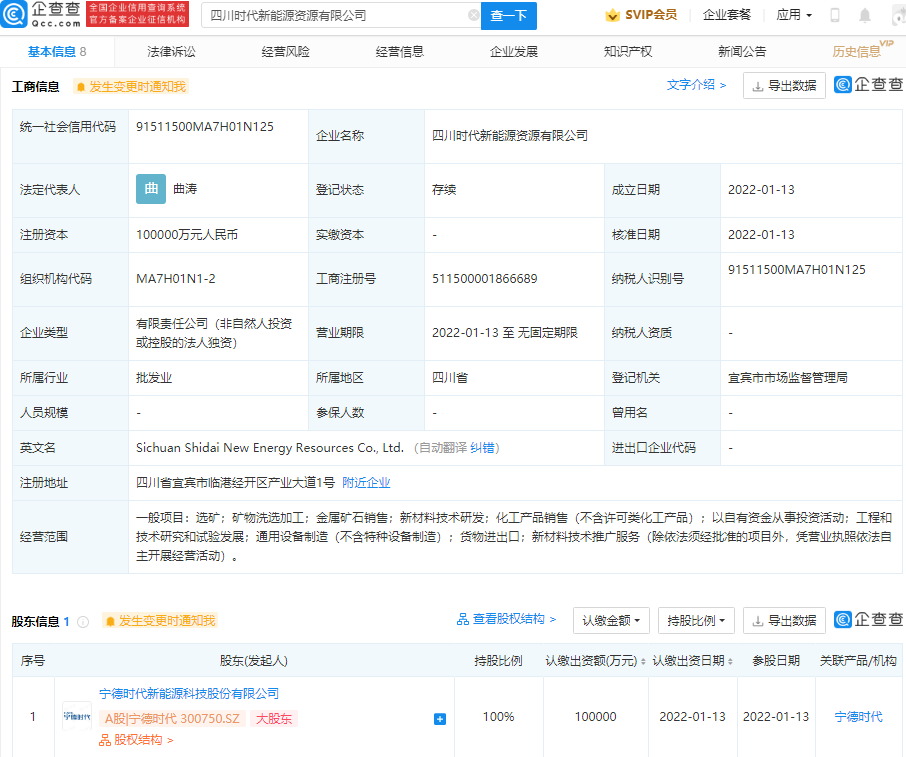Screen dimensions: 906x757
Task: Expand the blue plus badge next to 宁德时代
Action: 439,718
